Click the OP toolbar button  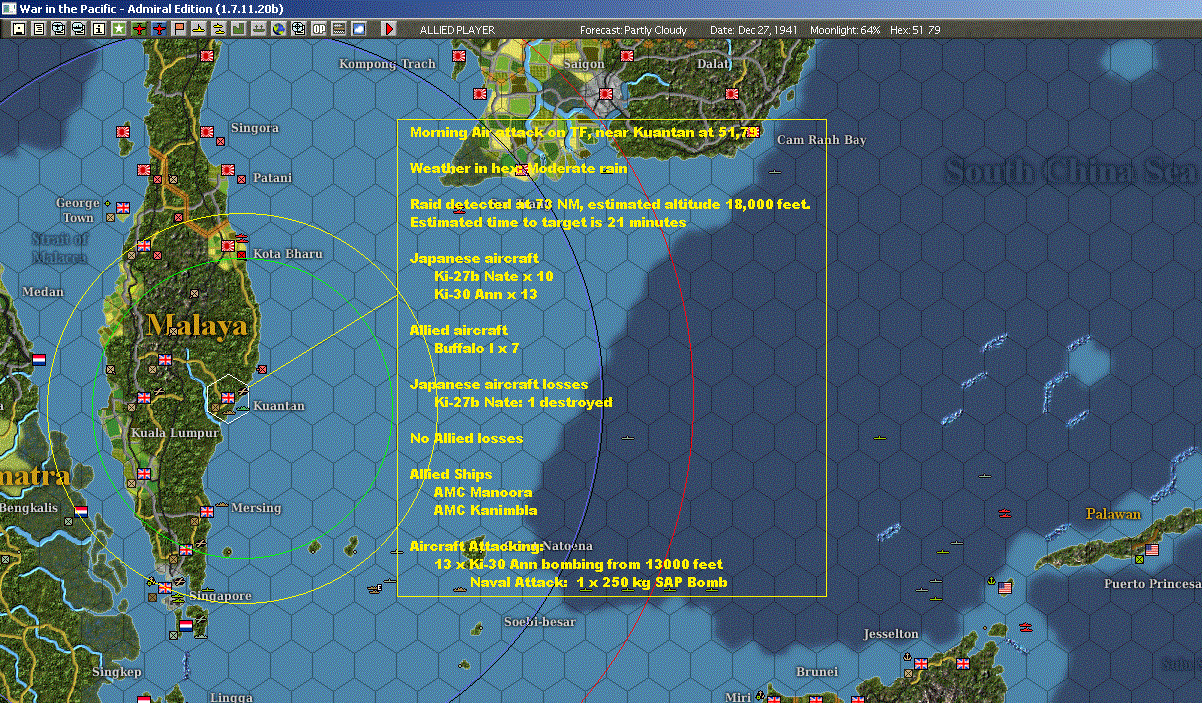318,29
